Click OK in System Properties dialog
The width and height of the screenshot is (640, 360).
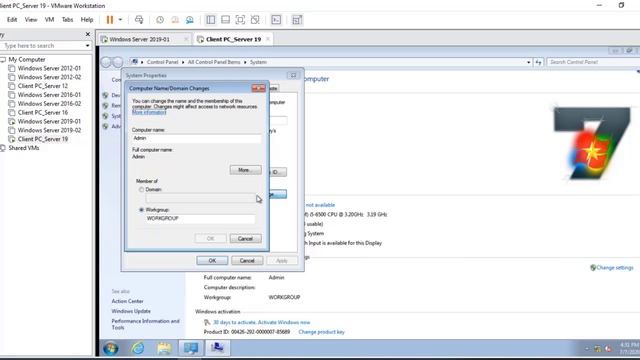tap(212, 260)
